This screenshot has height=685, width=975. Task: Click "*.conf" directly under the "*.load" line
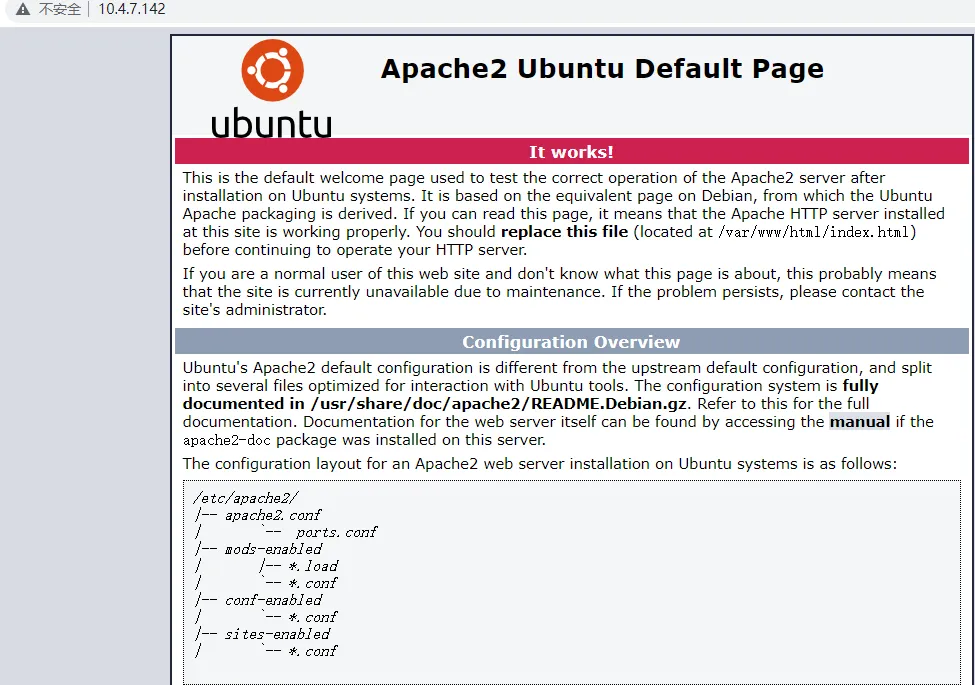click(313, 584)
